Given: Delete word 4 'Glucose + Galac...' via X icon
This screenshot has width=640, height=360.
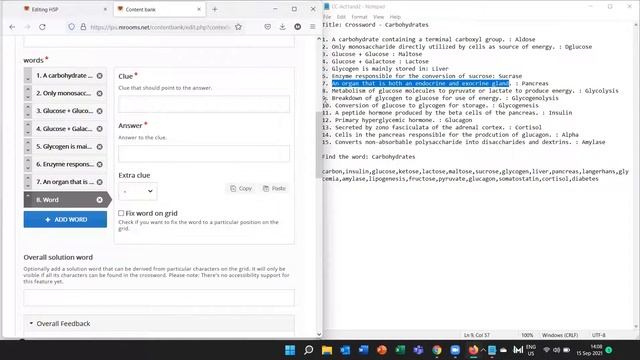Looking at the screenshot, I should point(100,129).
